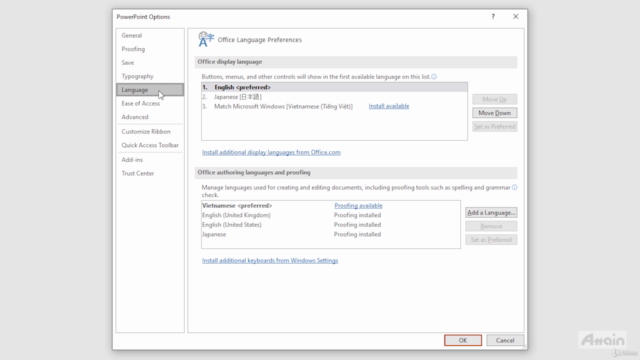Viewport: 640px width, 360px height.
Task: Select Vietnamese preferred authoring language row
Action: tap(331, 205)
